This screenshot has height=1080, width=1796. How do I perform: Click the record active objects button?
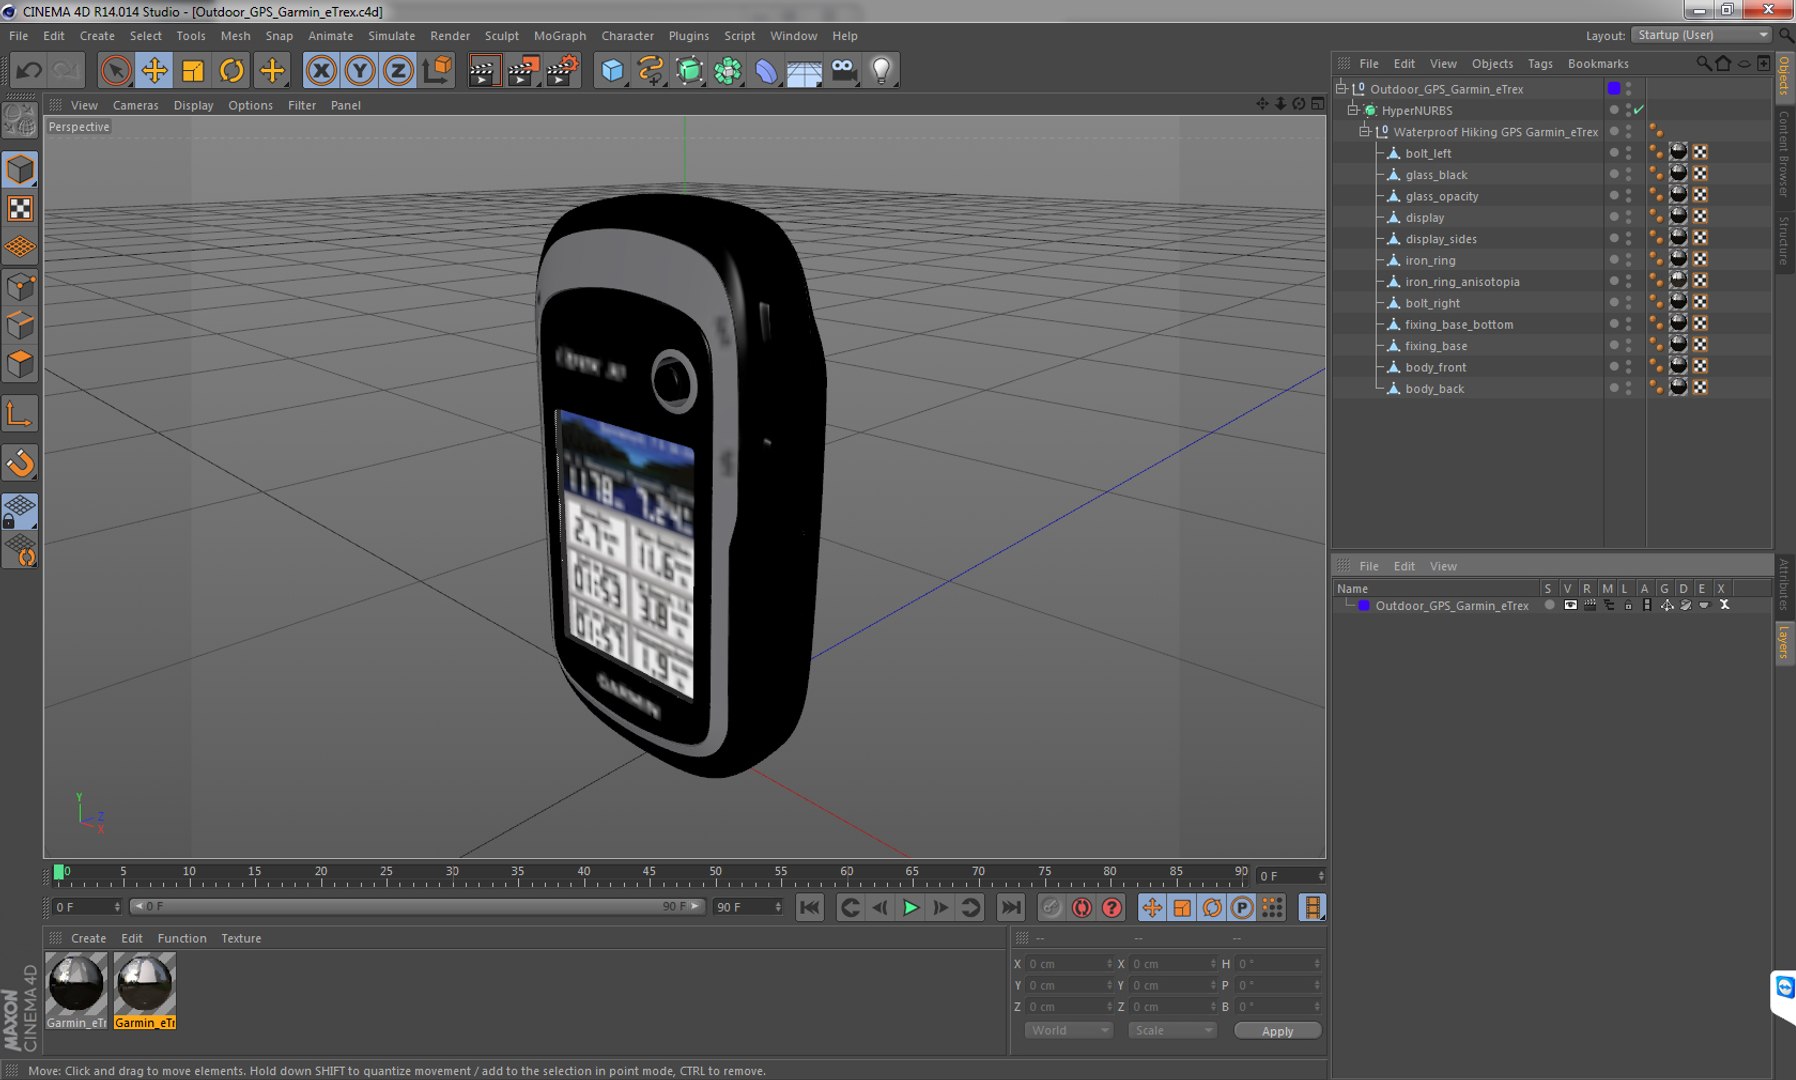click(x=1051, y=907)
